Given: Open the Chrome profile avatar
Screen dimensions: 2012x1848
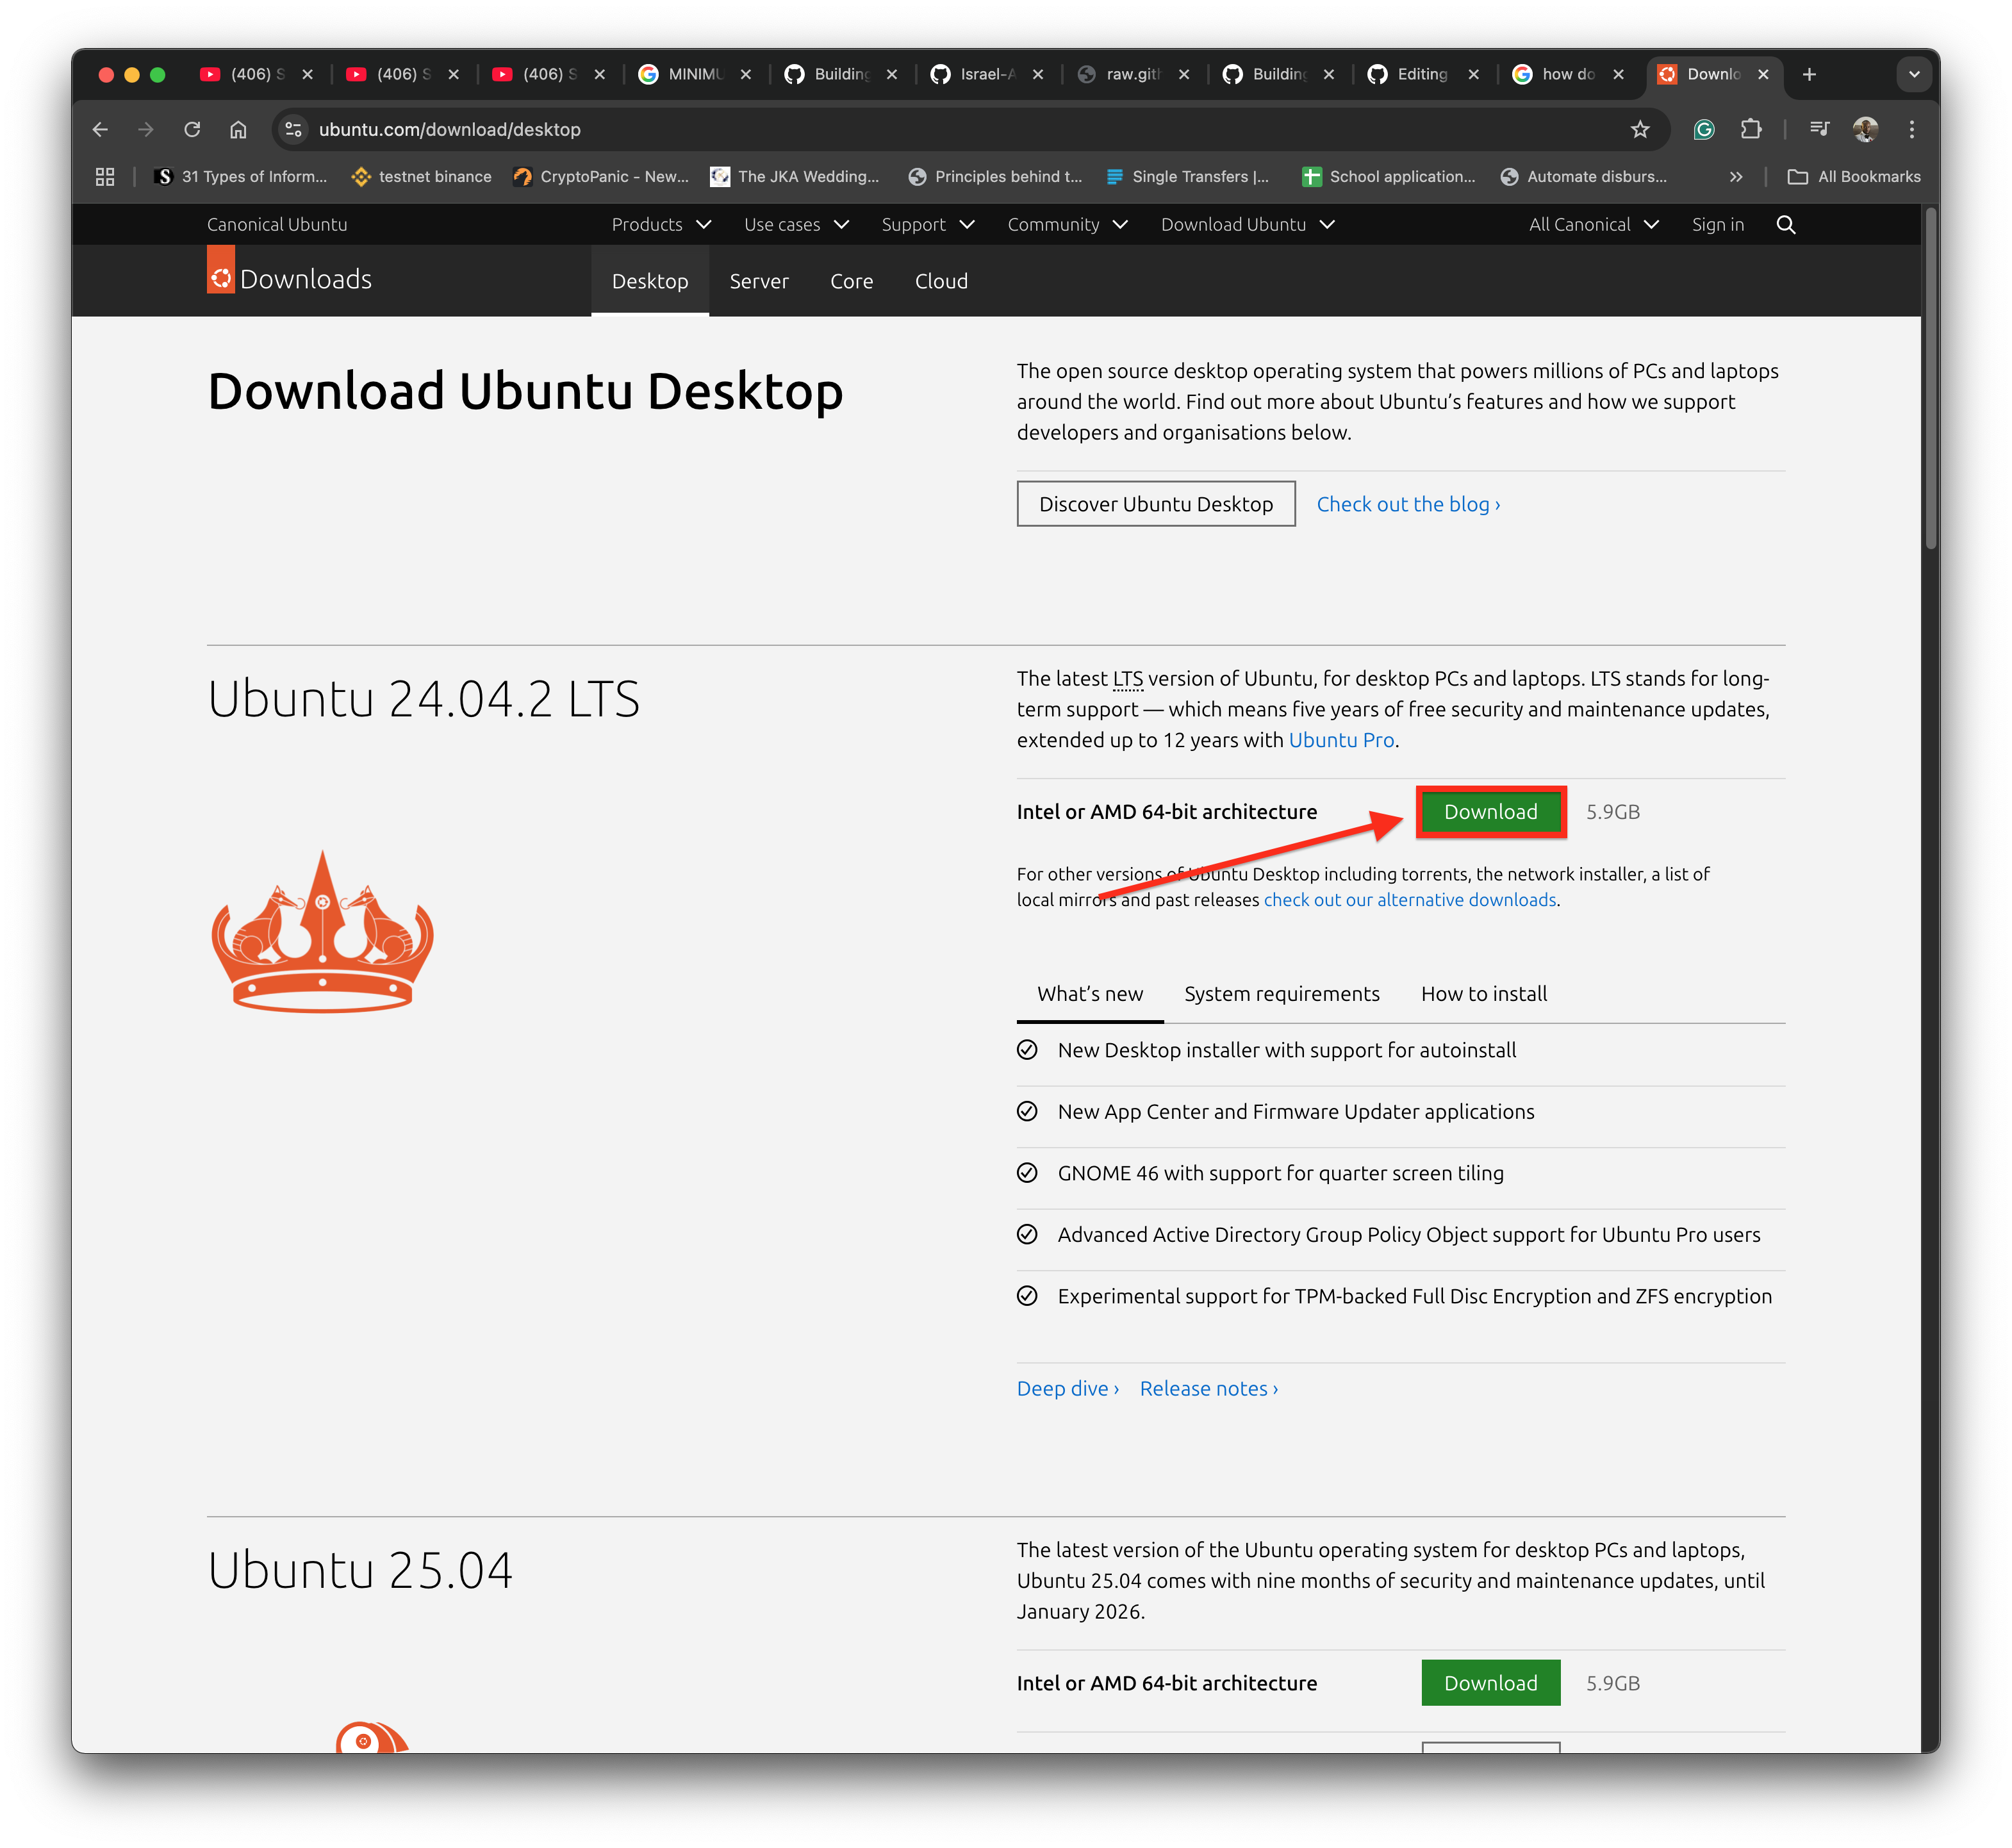Looking at the screenshot, I should (x=1865, y=129).
